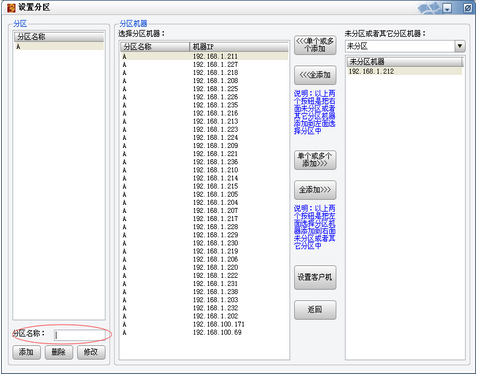The image size is (478, 376).
Task: Select machine row 192.168.1.230
Action: 204,243
